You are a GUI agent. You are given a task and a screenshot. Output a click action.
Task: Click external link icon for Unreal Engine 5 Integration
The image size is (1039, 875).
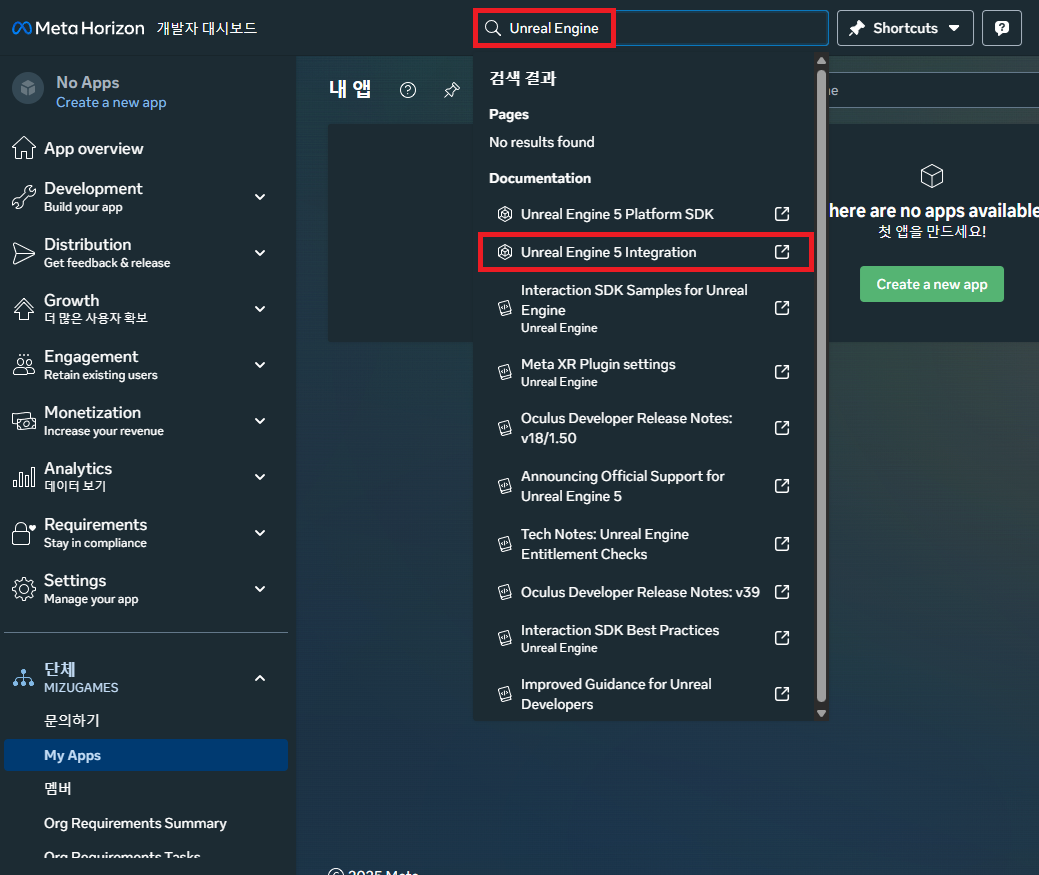(x=782, y=252)
